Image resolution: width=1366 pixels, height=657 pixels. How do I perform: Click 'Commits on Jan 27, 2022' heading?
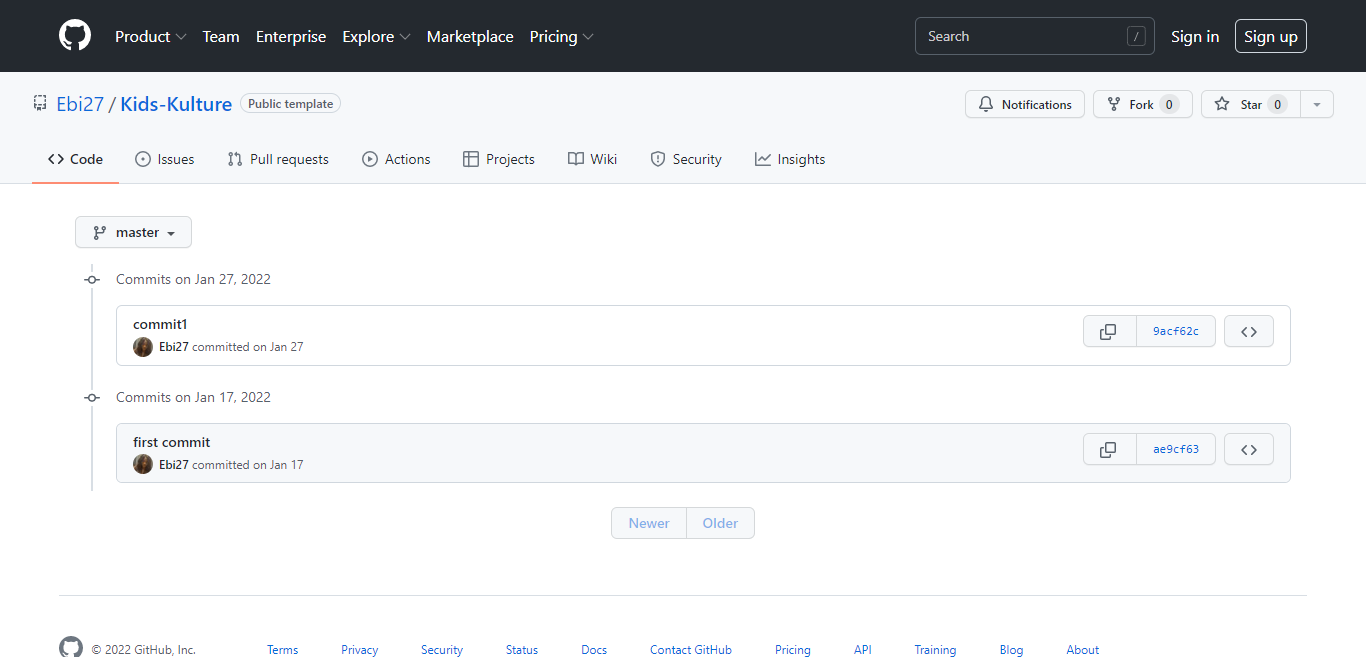(x=193, y=279)
